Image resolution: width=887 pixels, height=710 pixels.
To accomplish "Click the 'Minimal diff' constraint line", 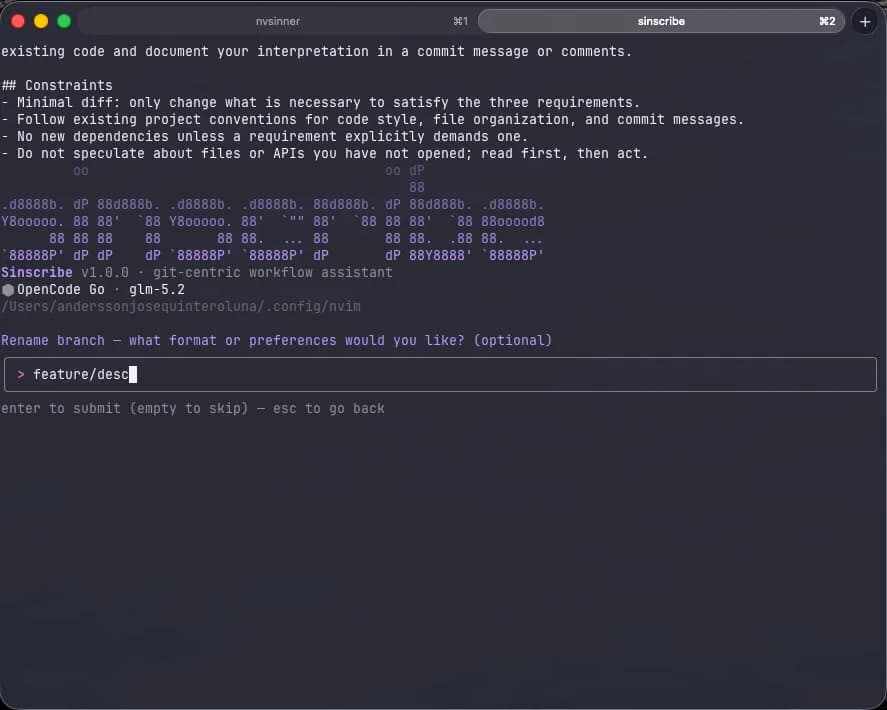I will pyautogui.click(x=320, y=102).
